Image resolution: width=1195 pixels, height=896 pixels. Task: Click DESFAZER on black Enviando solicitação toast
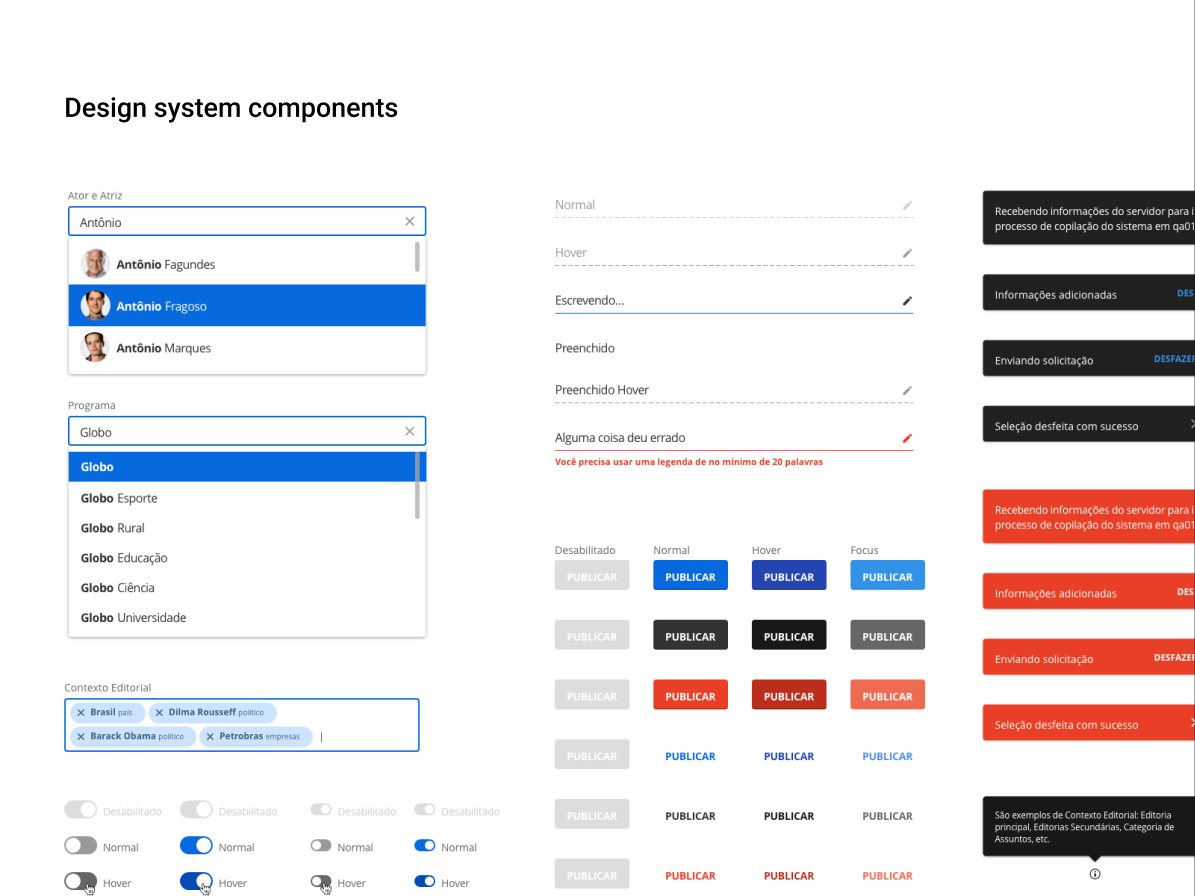(x=1174, y=359)
